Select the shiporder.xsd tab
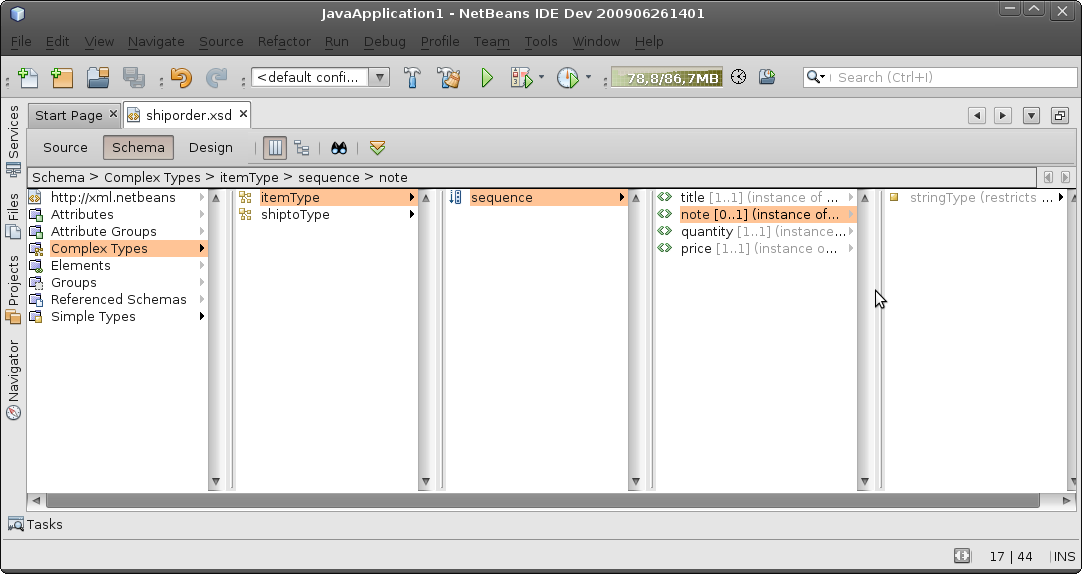This screenshot has width=1082, height=574. [x=188, y=115]
